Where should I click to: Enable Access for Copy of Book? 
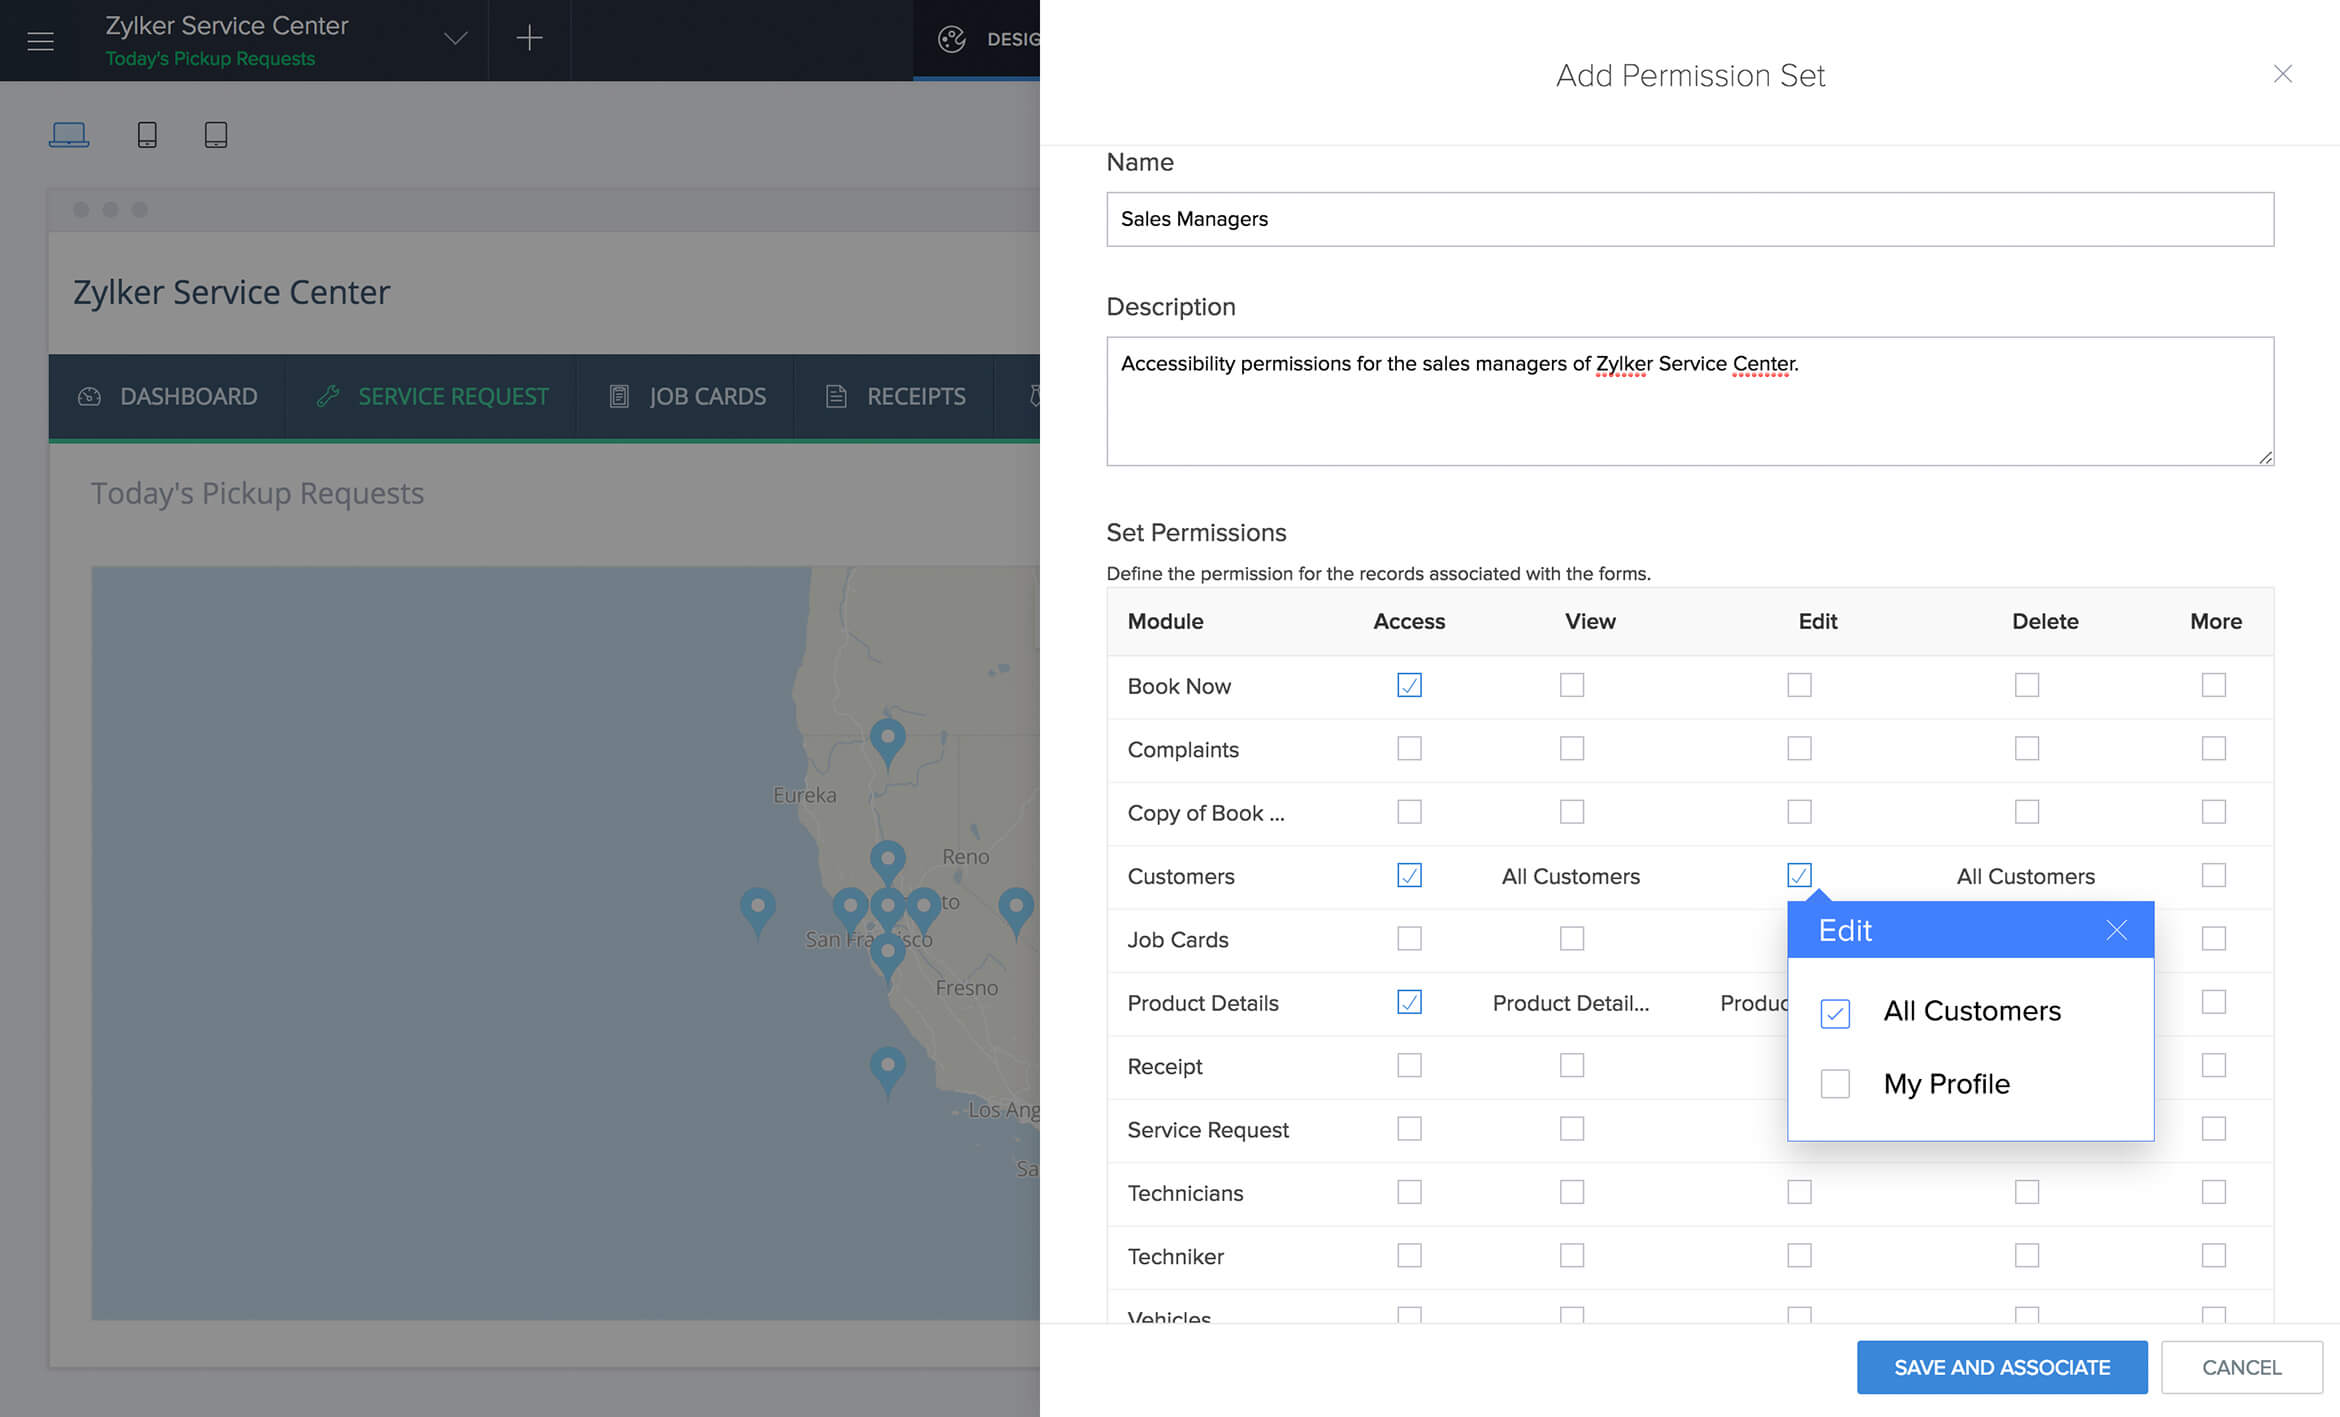coord(1409,811)
